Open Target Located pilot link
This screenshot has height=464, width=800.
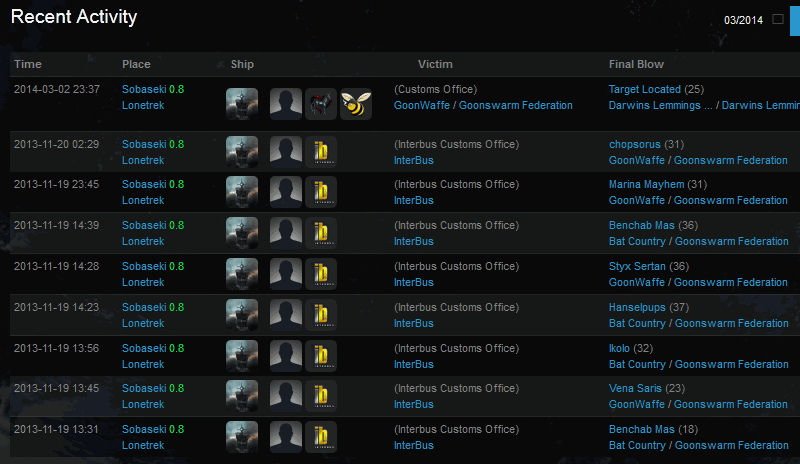click(644, 89)
